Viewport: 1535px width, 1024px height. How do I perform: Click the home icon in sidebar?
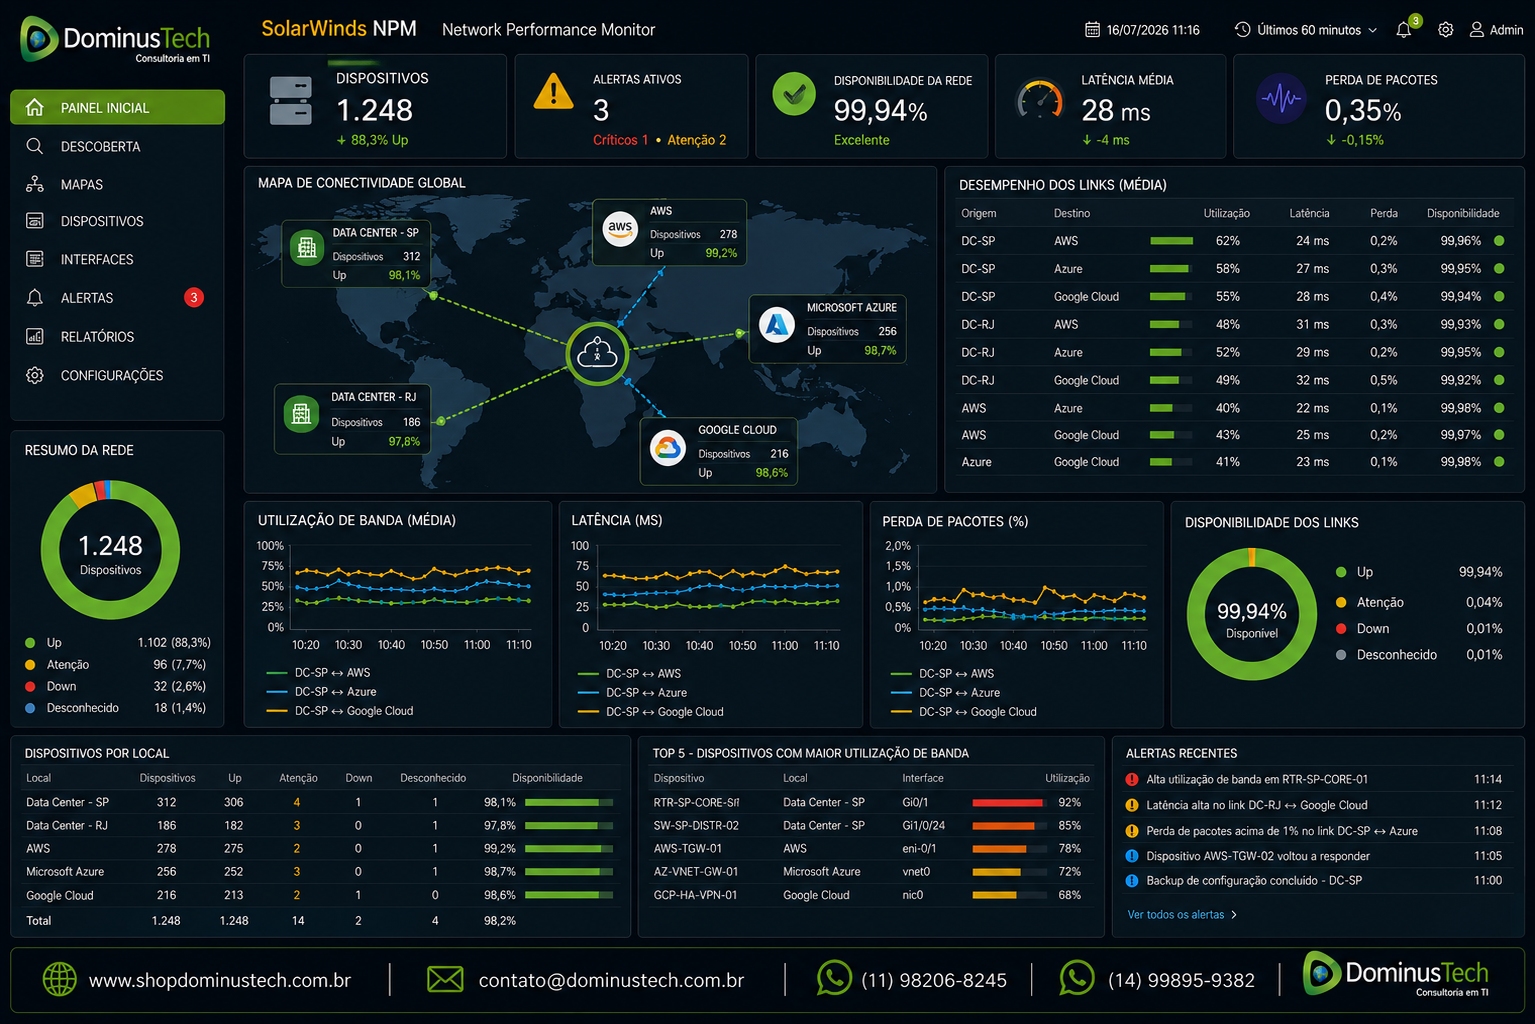[x=35, y=107]
